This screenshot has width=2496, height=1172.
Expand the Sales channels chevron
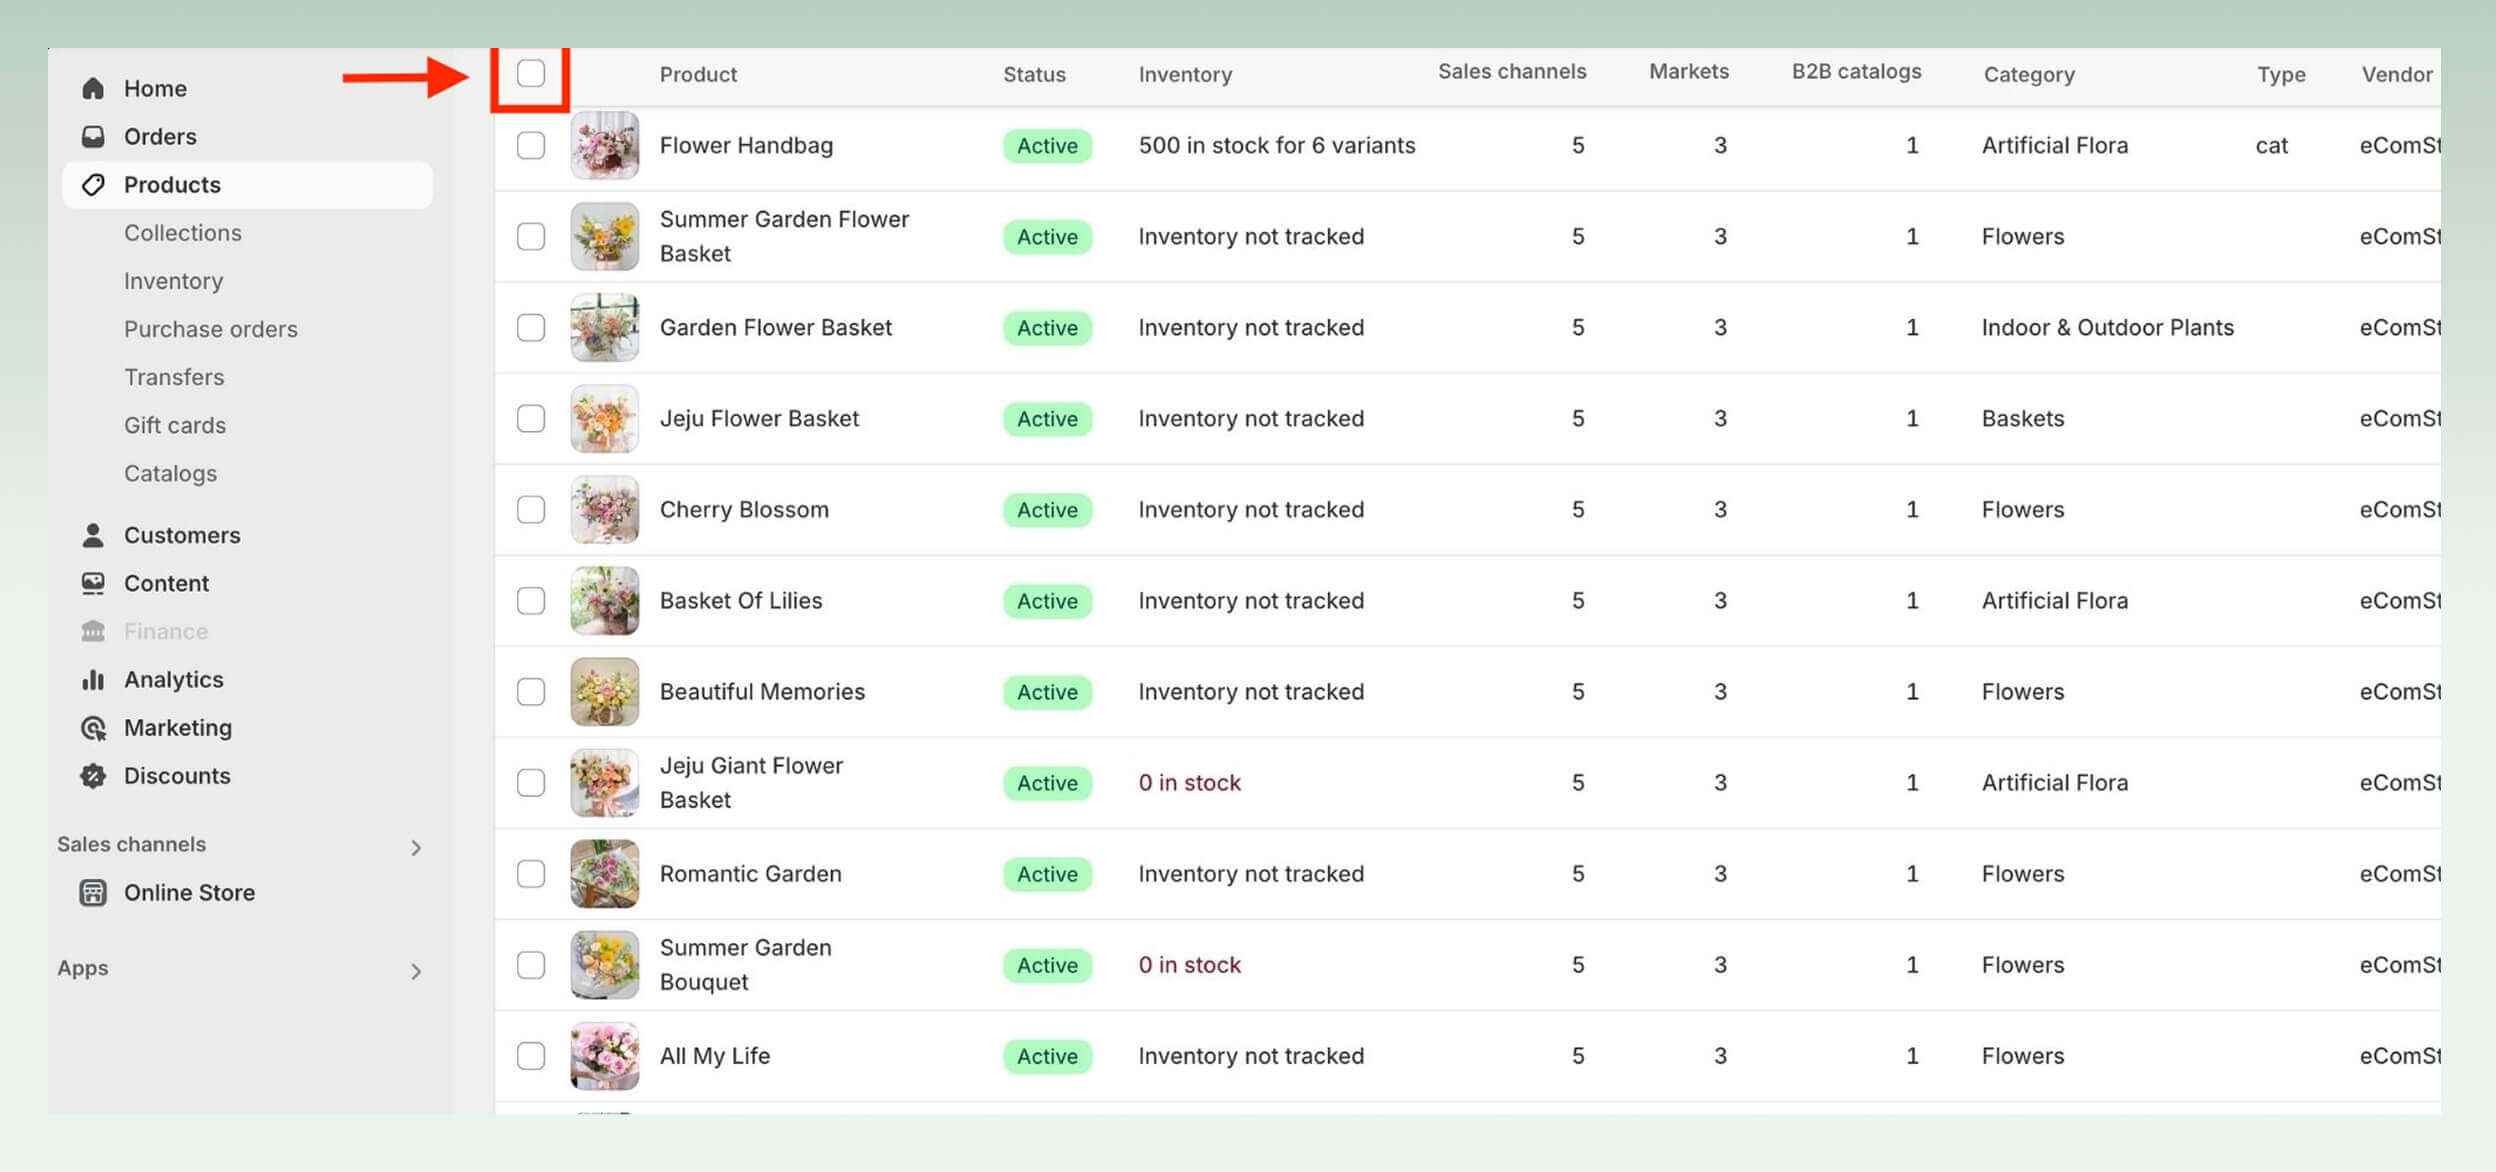pos(416,848)
